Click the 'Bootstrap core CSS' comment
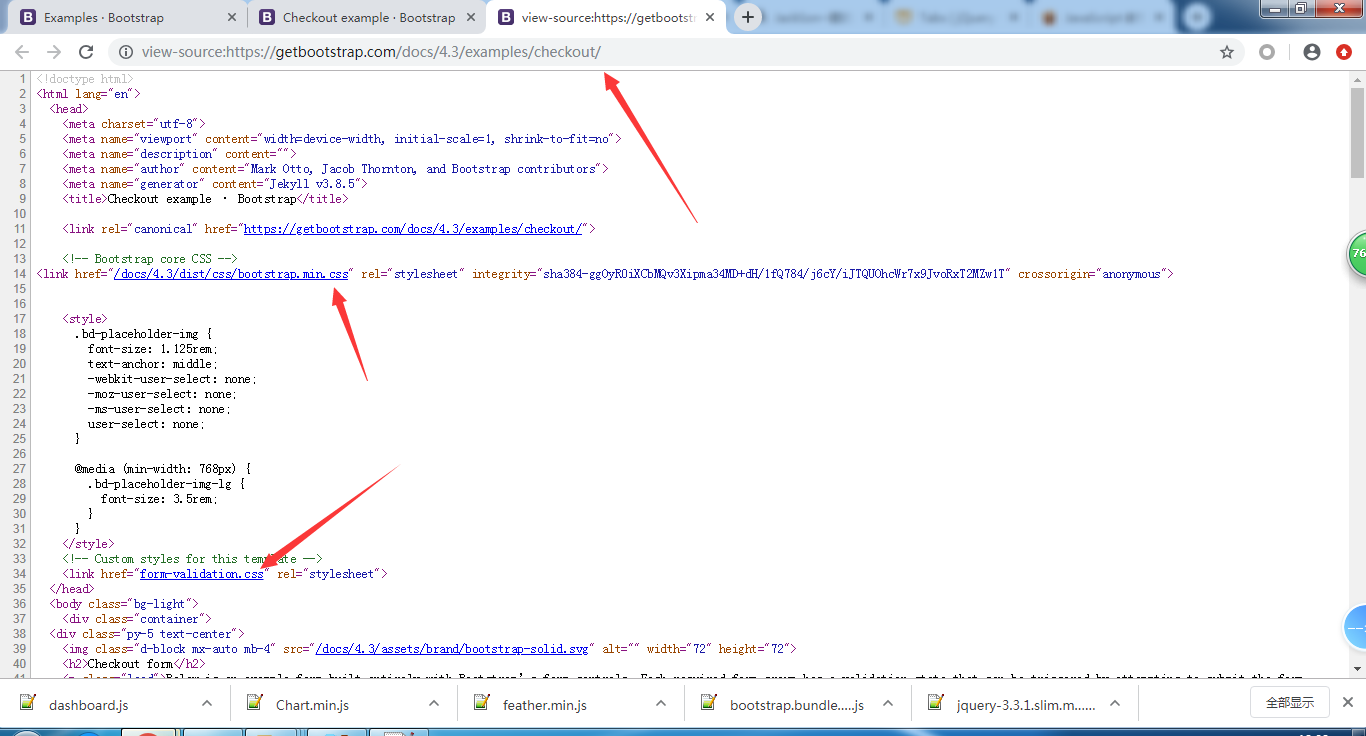This screenshot has width=1366, height=736. pos(150,259)
